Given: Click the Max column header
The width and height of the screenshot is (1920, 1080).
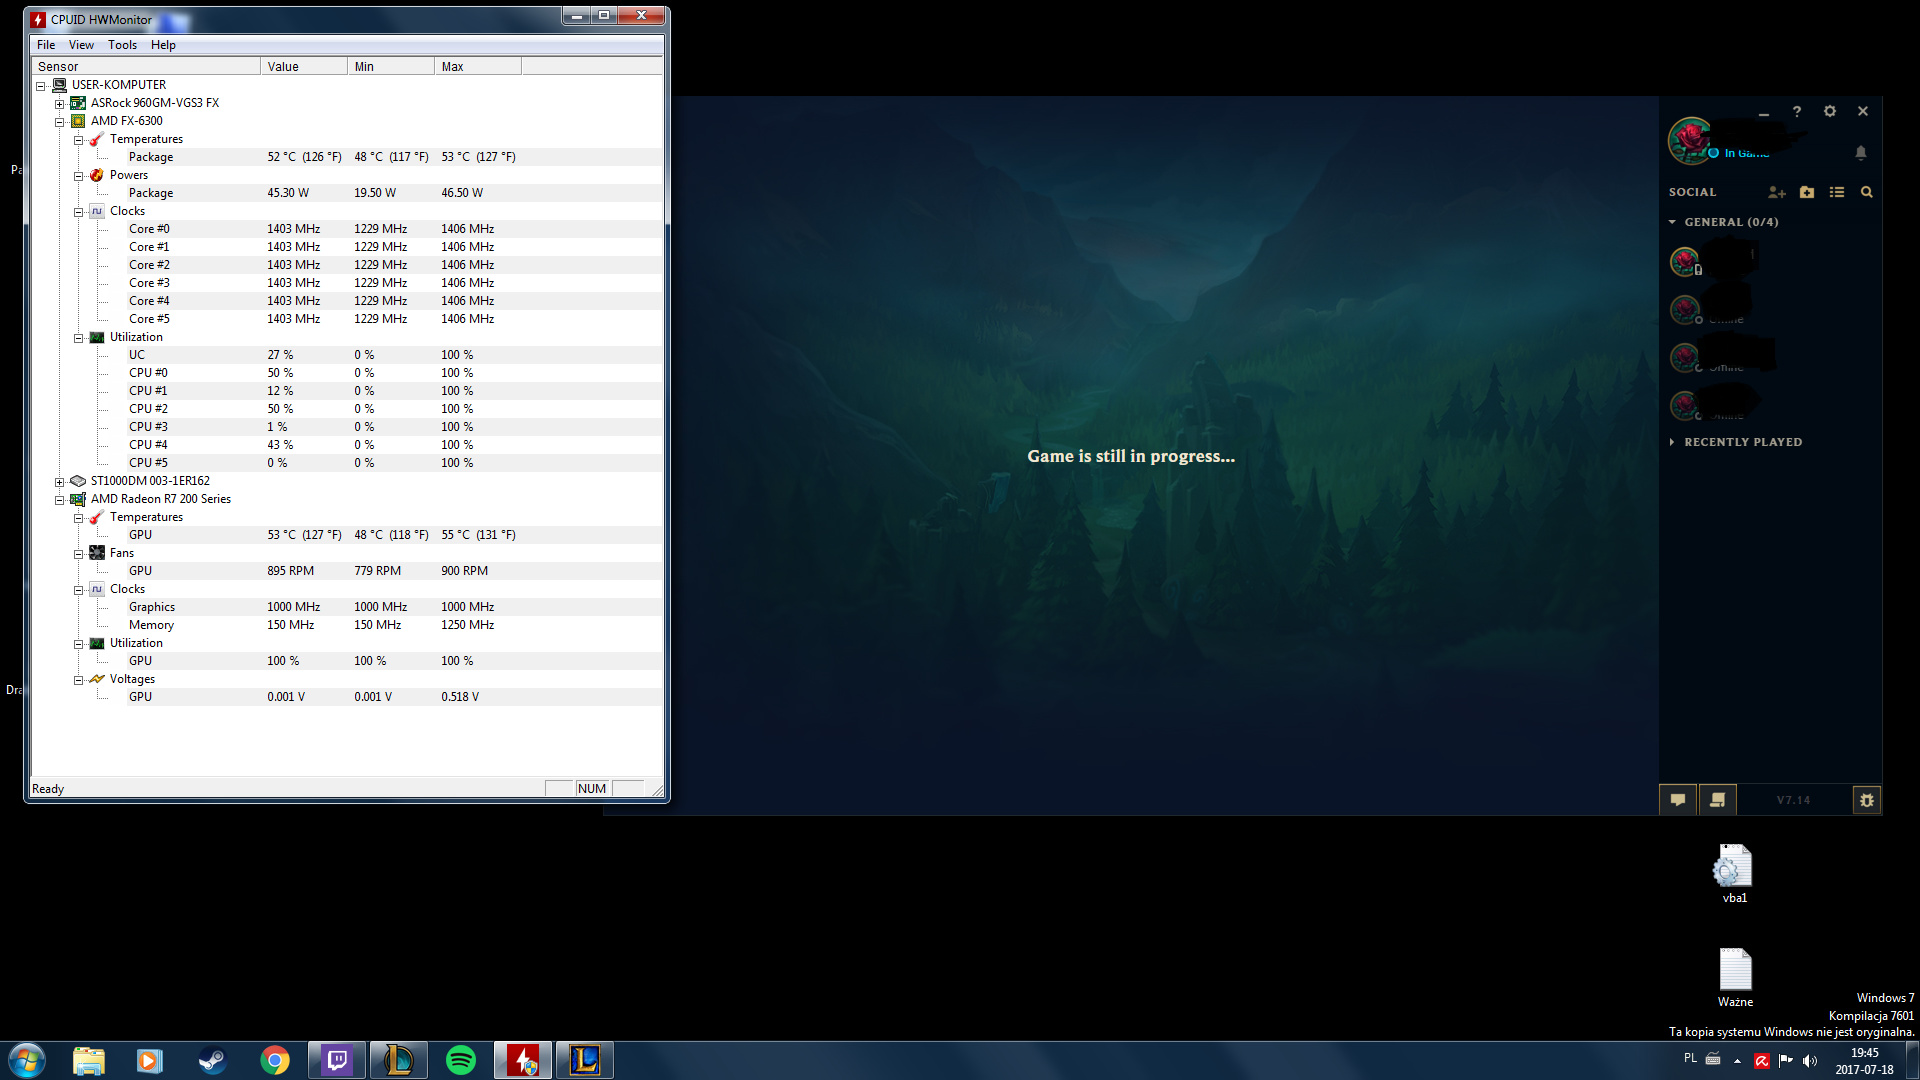Looking at the screenshot, I should pos(479,66).
